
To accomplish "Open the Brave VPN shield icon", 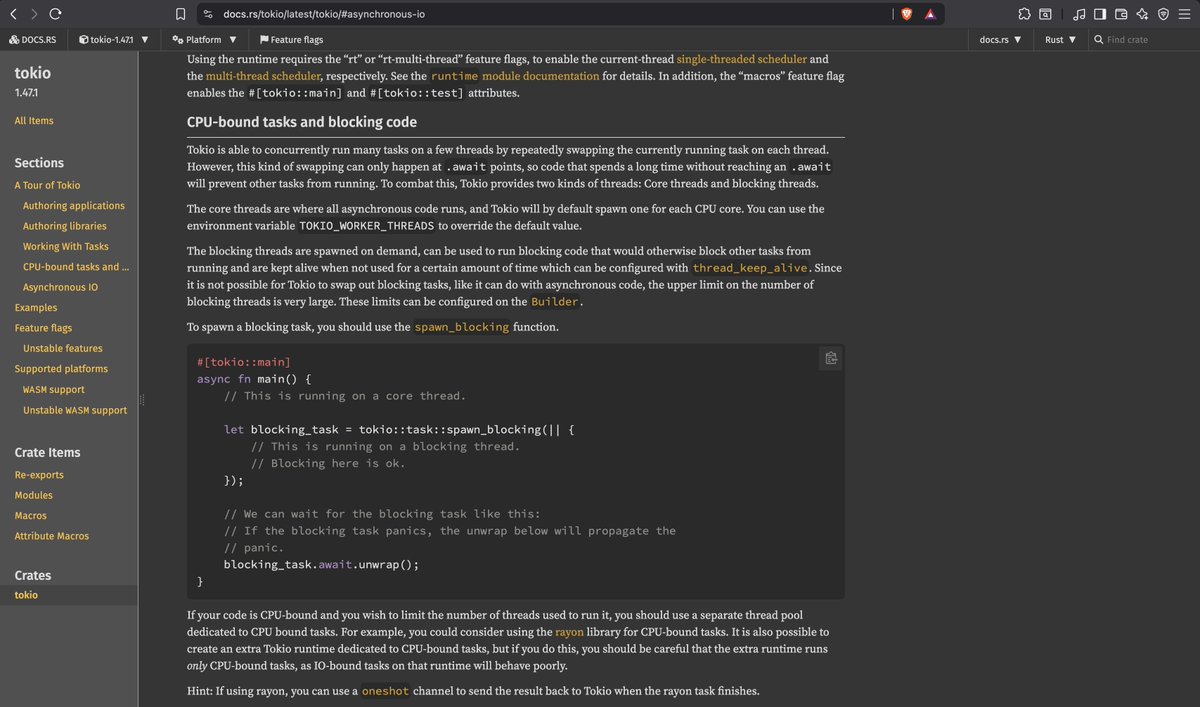I will [x=1163, y=14].
